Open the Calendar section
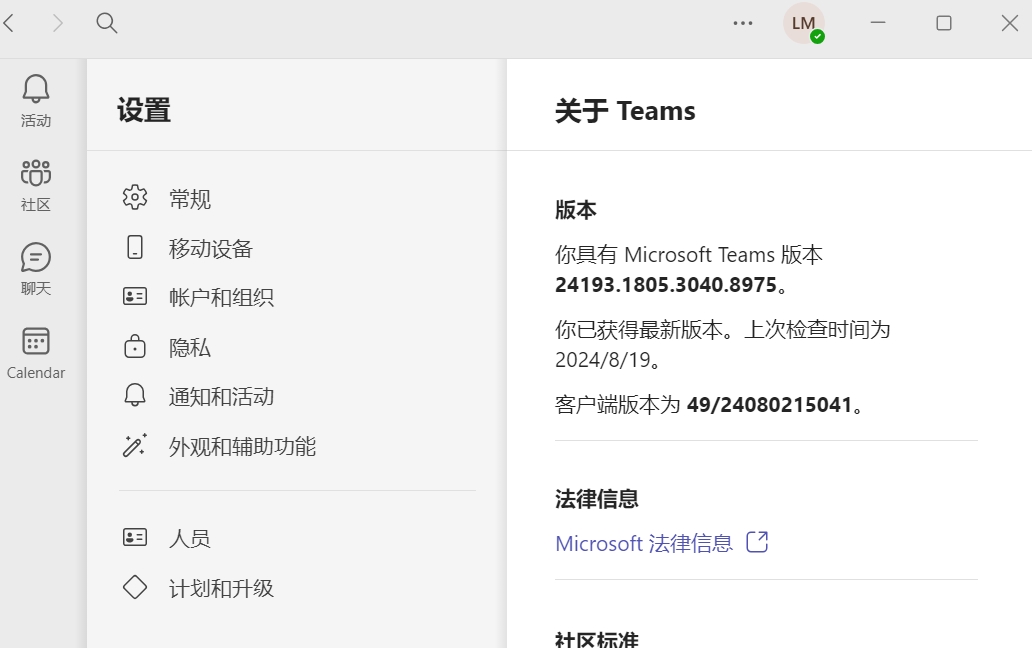The height and width of the screenshot is (648, 1032). point(36,353)
